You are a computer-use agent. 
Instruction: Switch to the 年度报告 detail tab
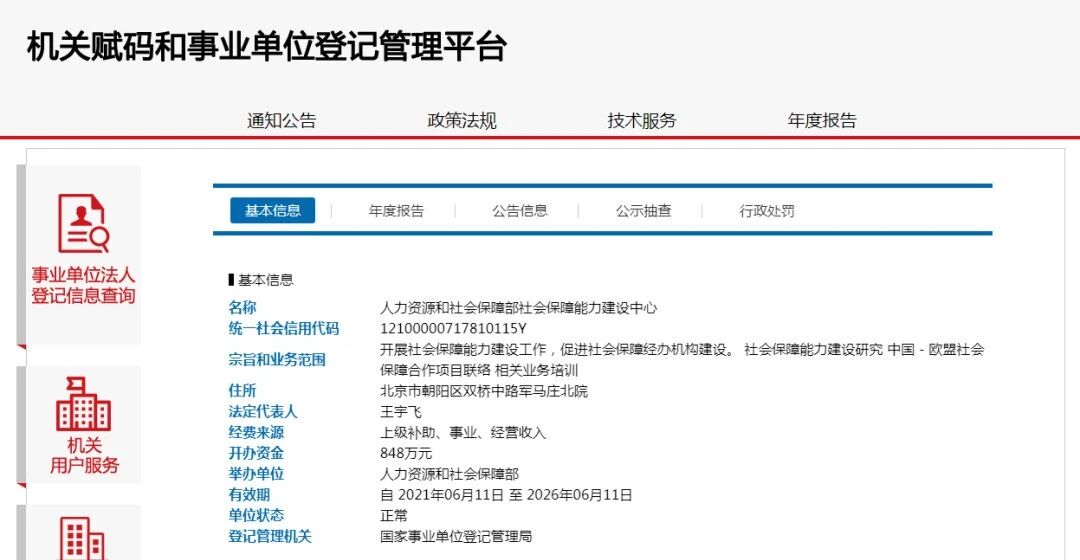click(396, 211)
